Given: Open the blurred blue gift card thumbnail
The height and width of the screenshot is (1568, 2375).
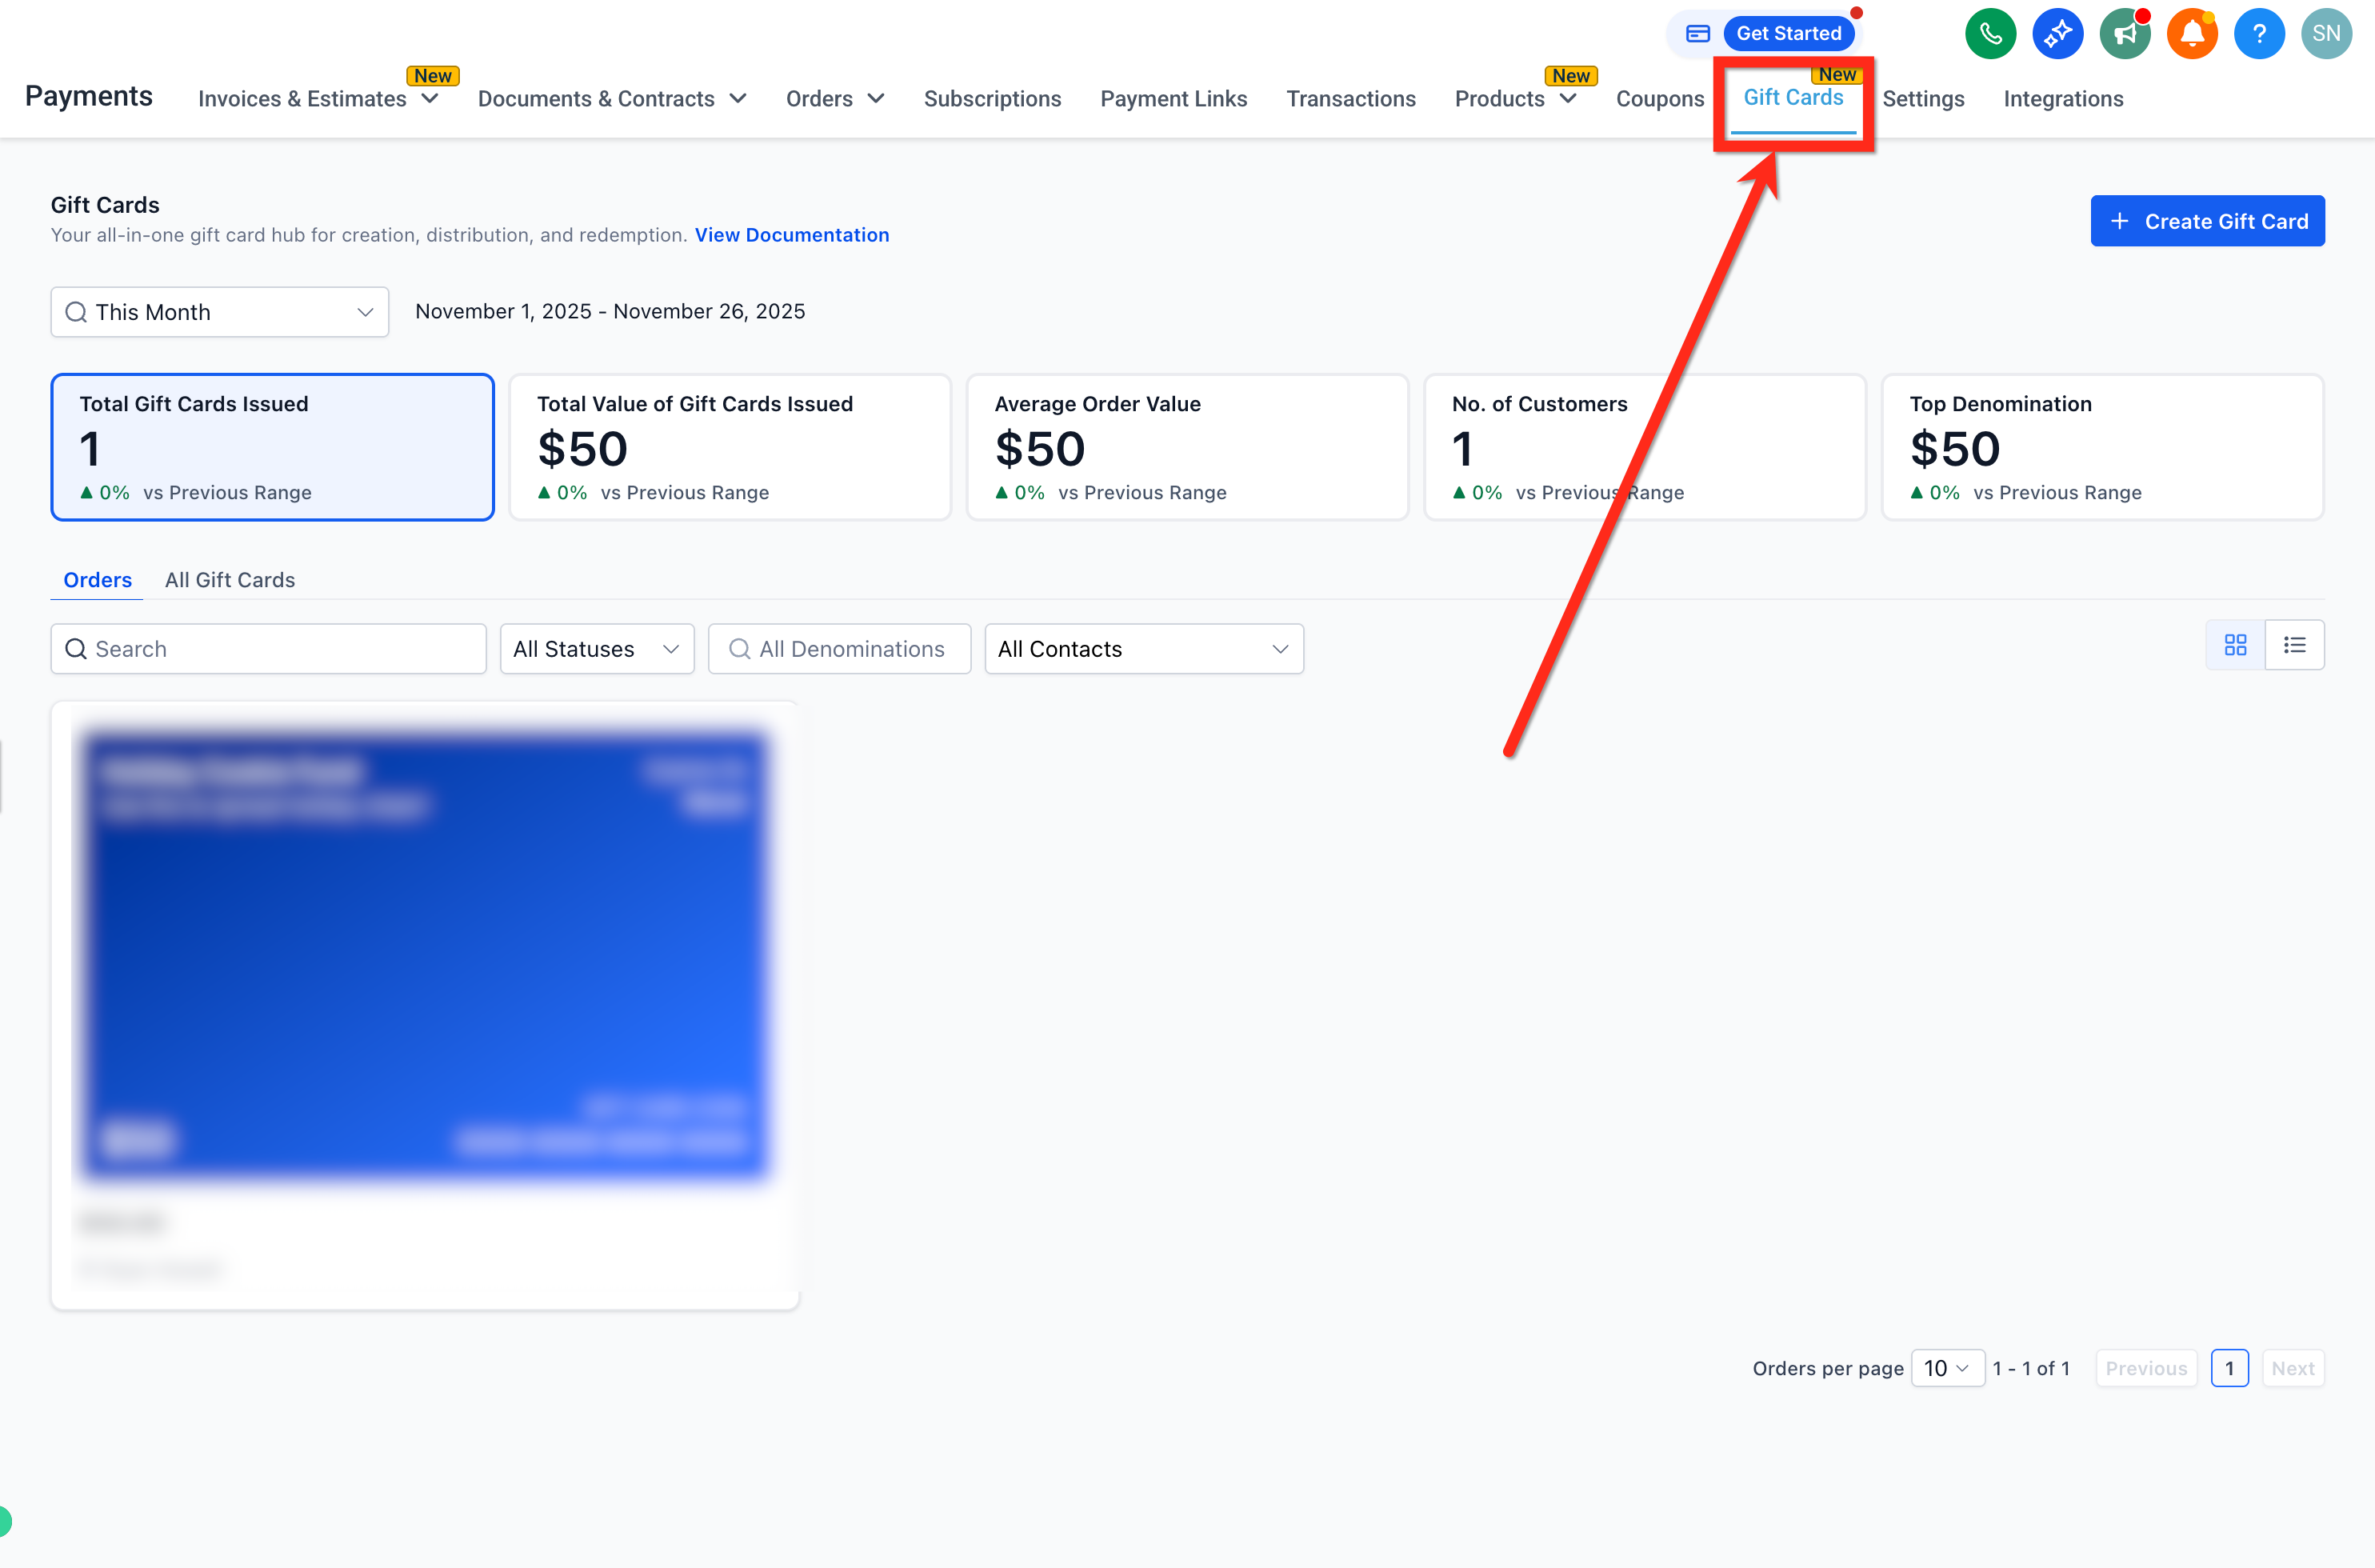Looking at the screenshot, I should coord(425,957).
